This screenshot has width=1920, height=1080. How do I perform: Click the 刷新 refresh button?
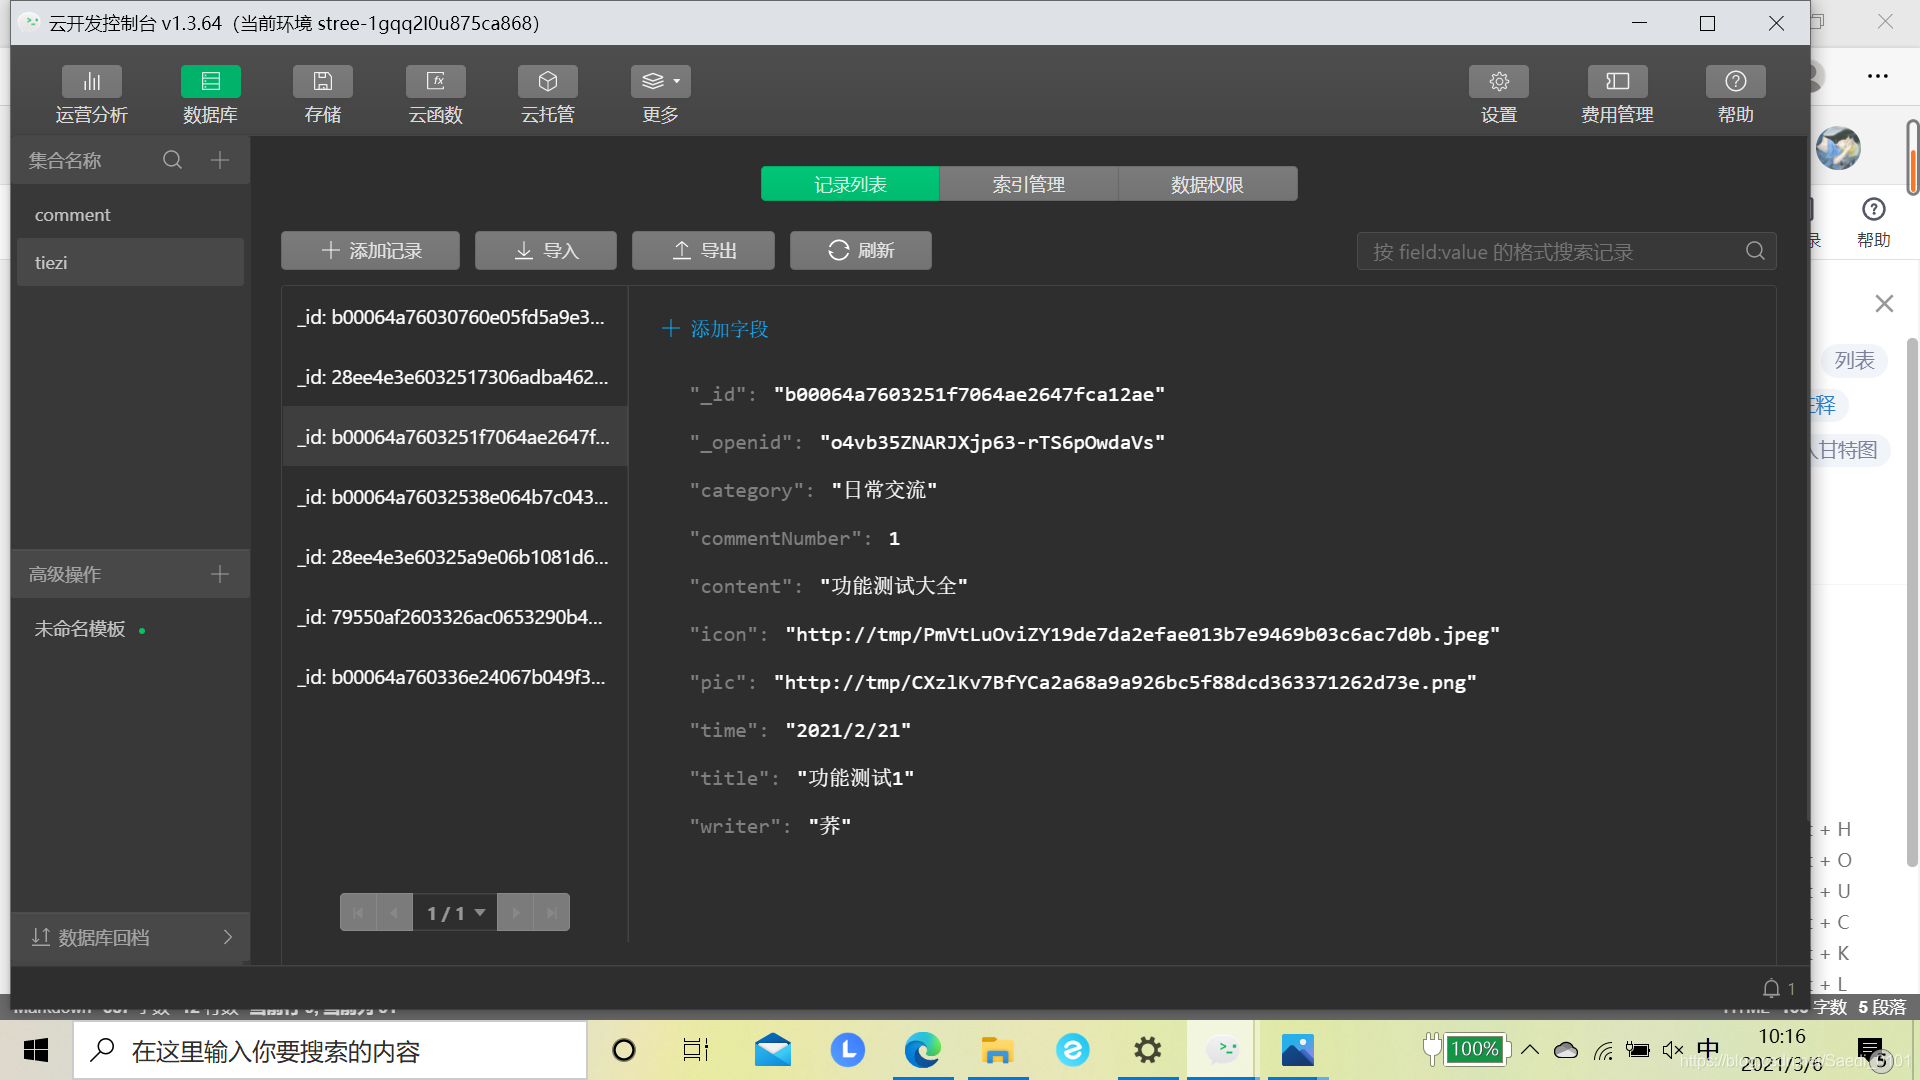click(x=860, y=250)
